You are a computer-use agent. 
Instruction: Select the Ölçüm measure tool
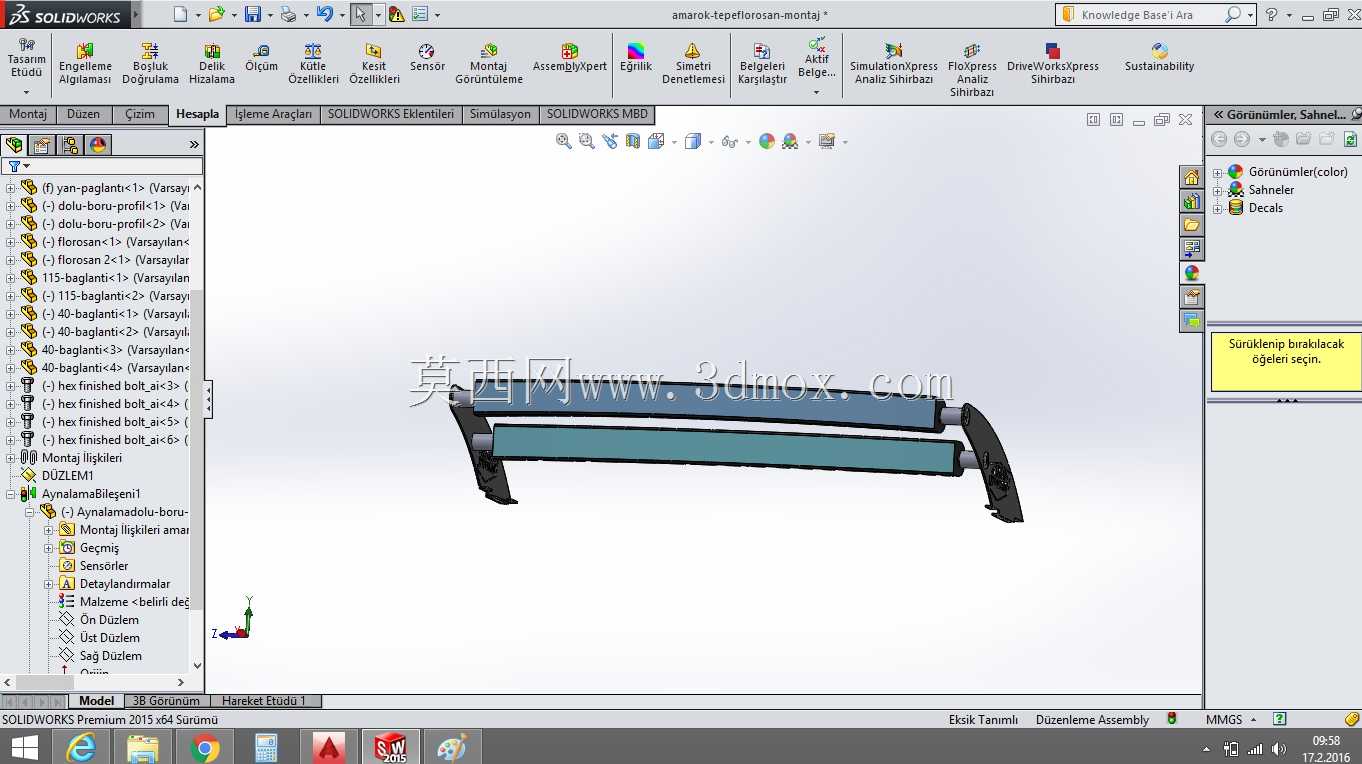[x=261, y=57]
